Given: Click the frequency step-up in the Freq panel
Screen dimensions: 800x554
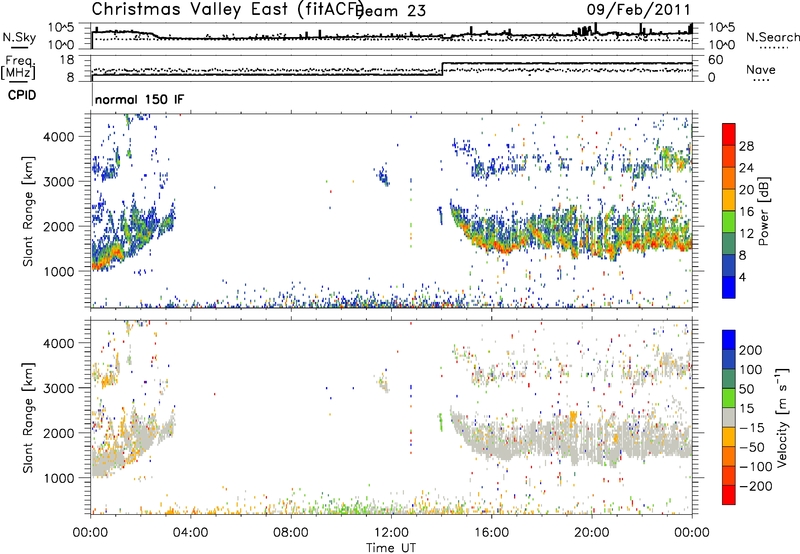Looking at the screenshot, I should [x=442, y=69].
